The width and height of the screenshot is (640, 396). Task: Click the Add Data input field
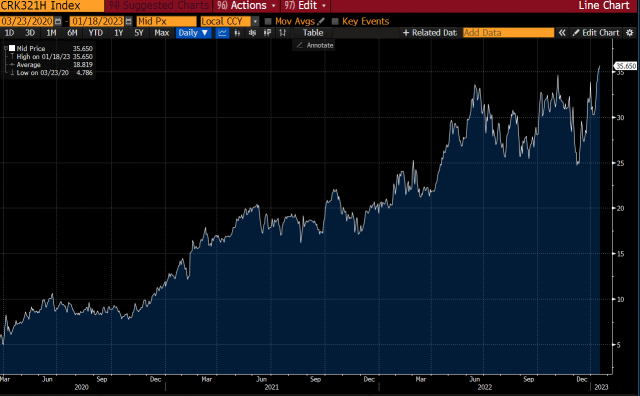tap(509, 33)
